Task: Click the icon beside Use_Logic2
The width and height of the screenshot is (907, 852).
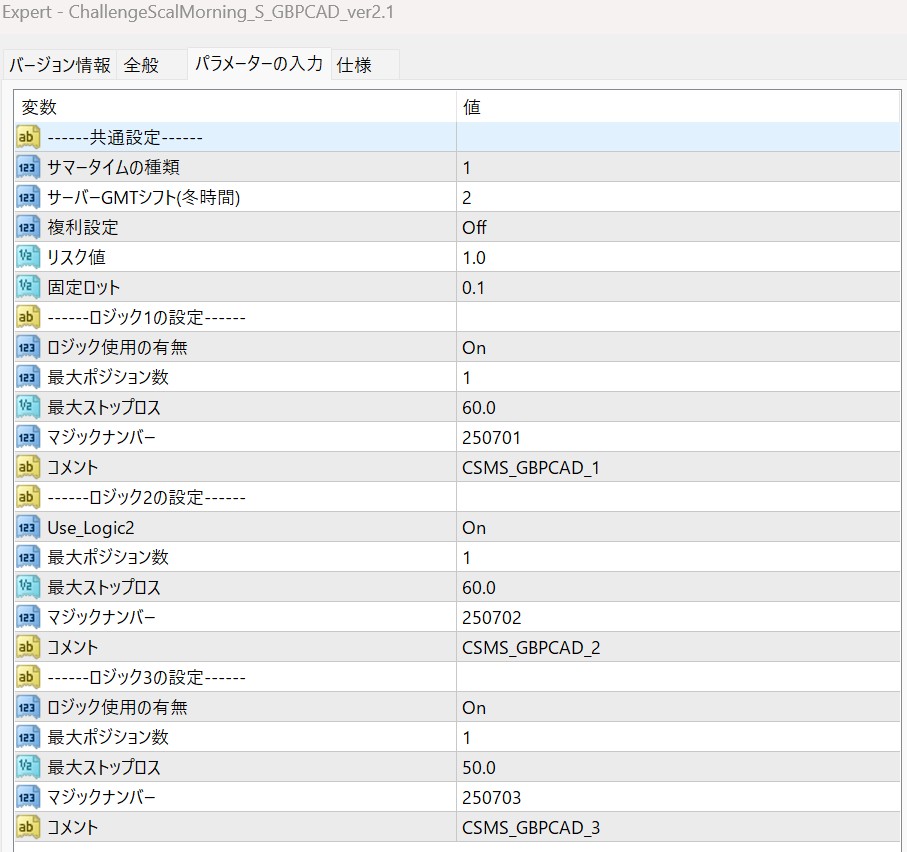Action: pyautogui.click(x=28, y=527)
